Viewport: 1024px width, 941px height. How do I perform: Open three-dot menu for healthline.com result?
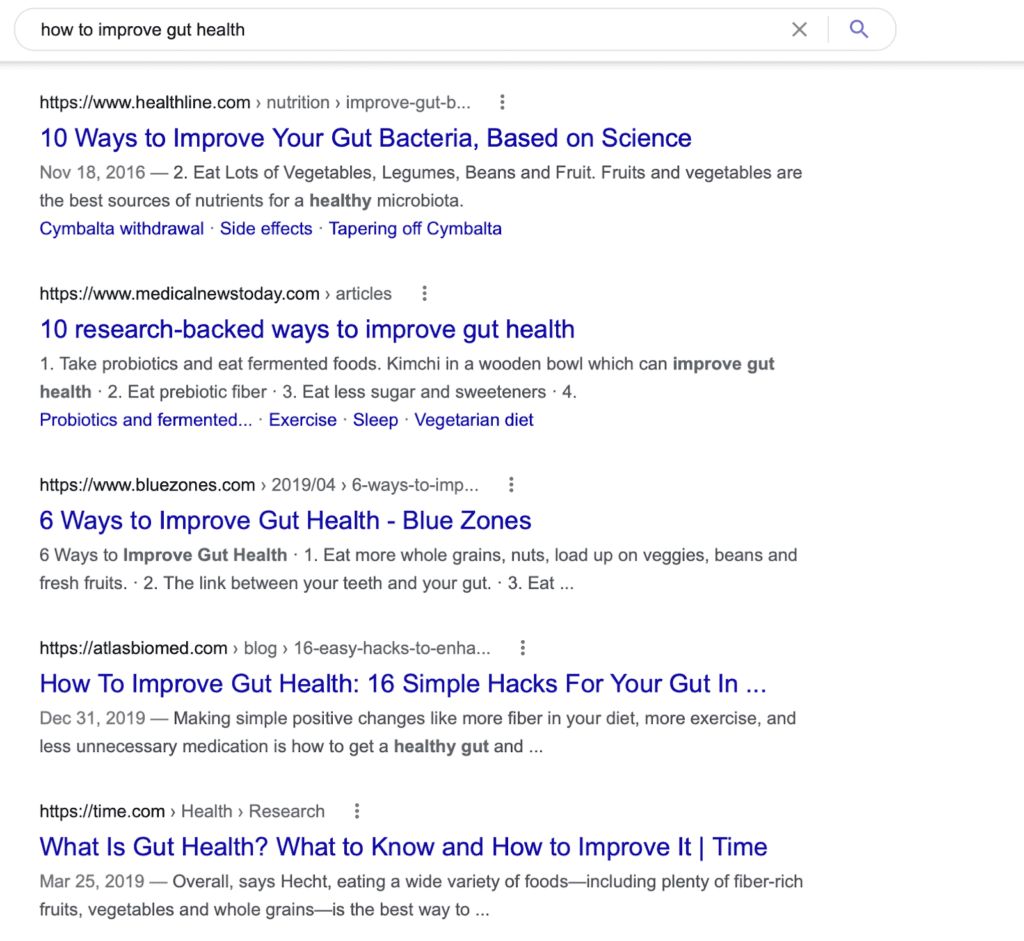502,102
